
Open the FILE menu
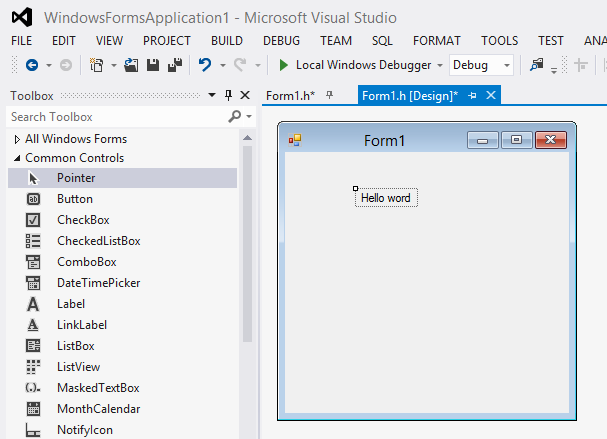[22, 41]
